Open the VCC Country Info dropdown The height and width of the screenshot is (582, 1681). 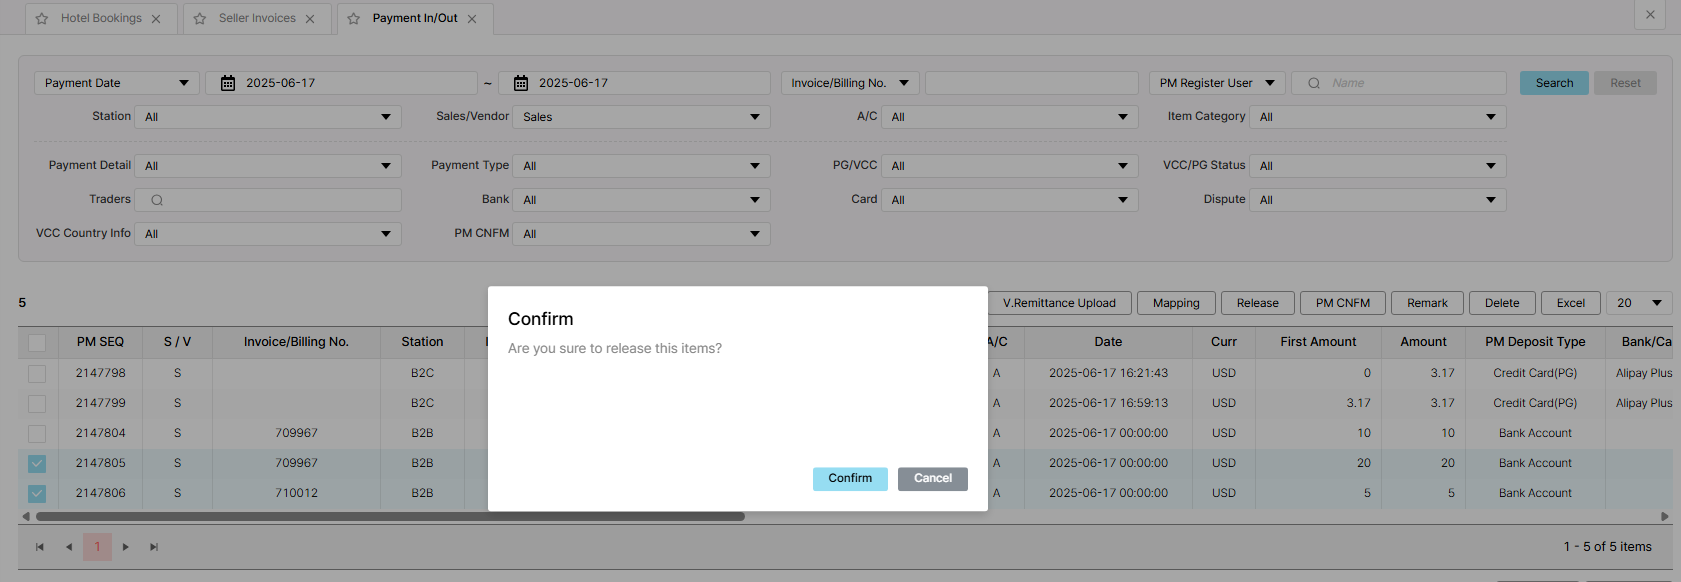(268, 234)
